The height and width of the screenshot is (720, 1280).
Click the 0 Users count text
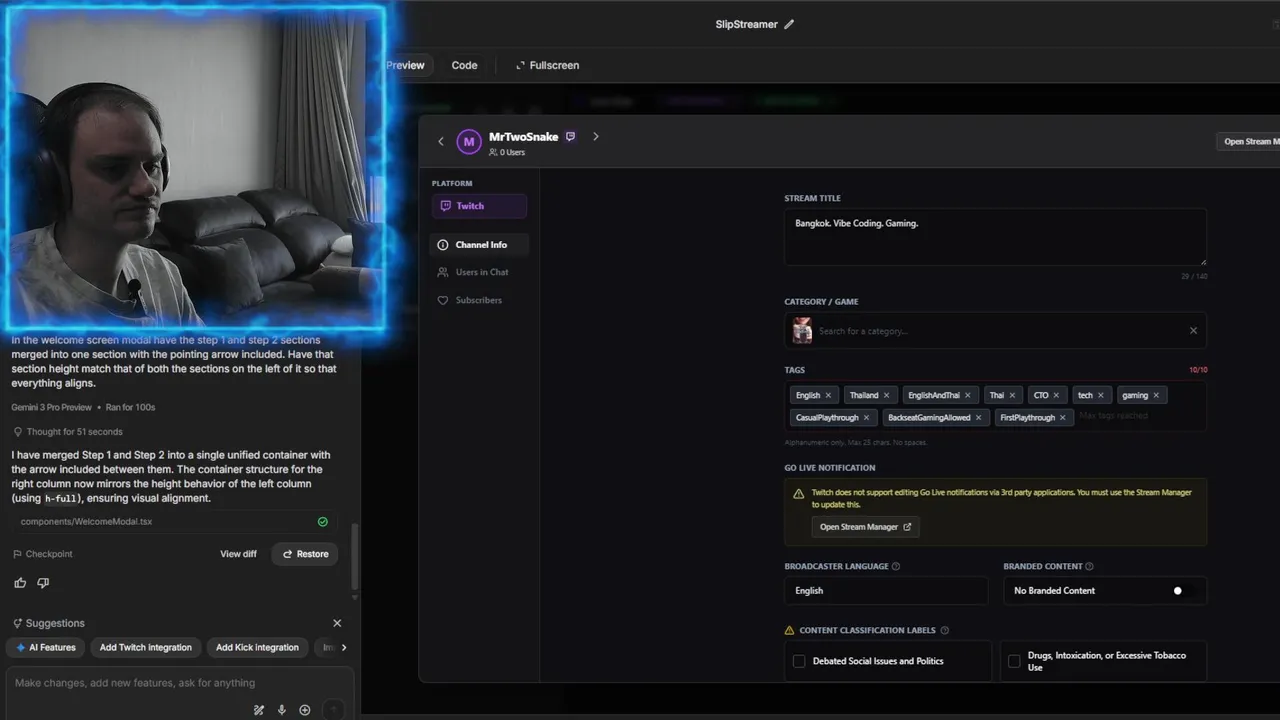[x=507, y=152]
